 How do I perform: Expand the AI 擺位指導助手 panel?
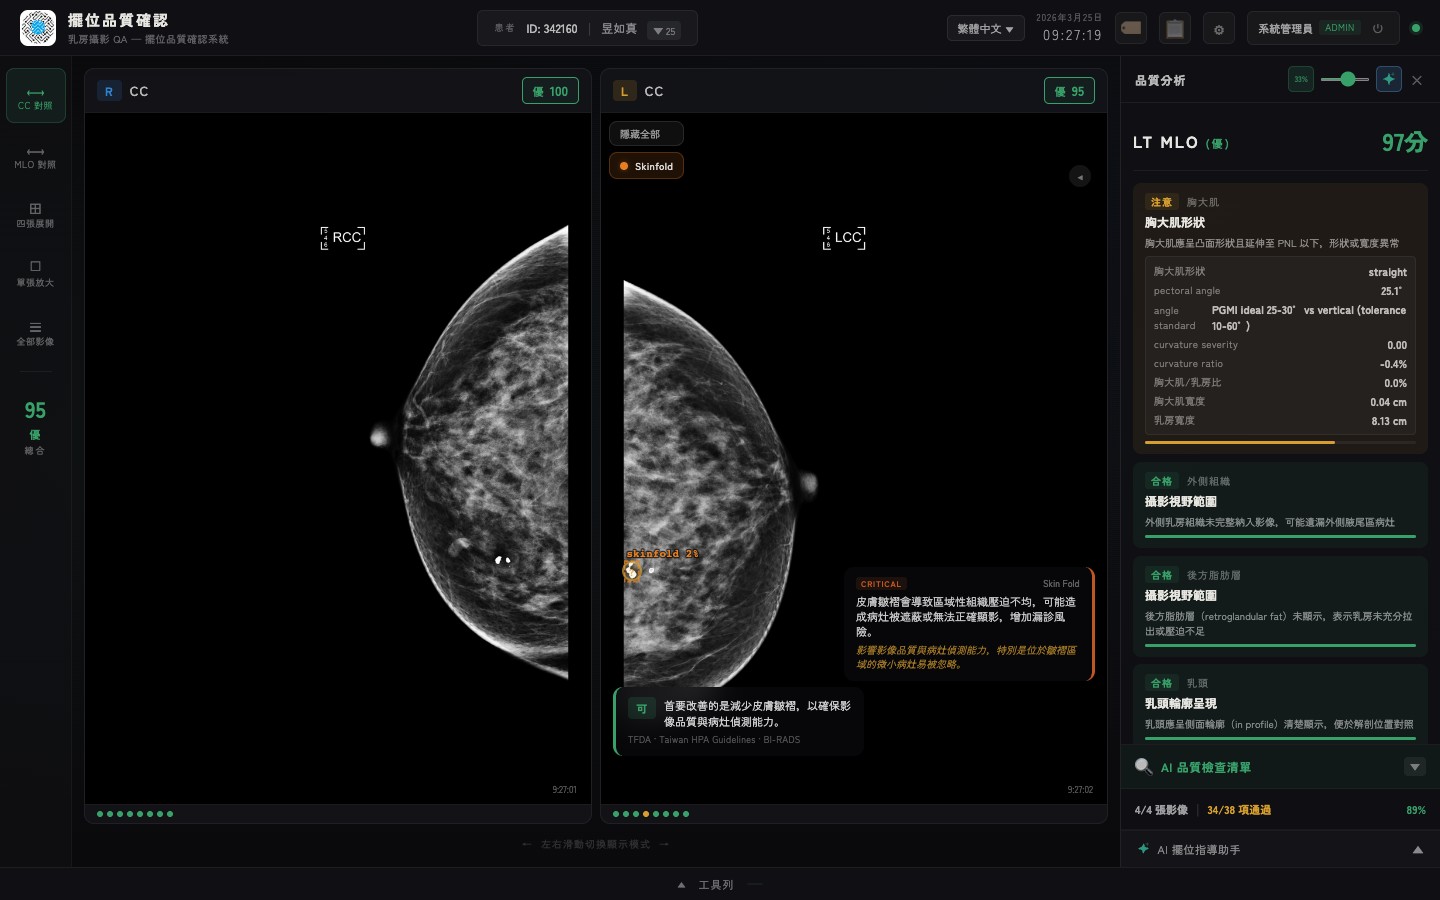coord(1417,850)
